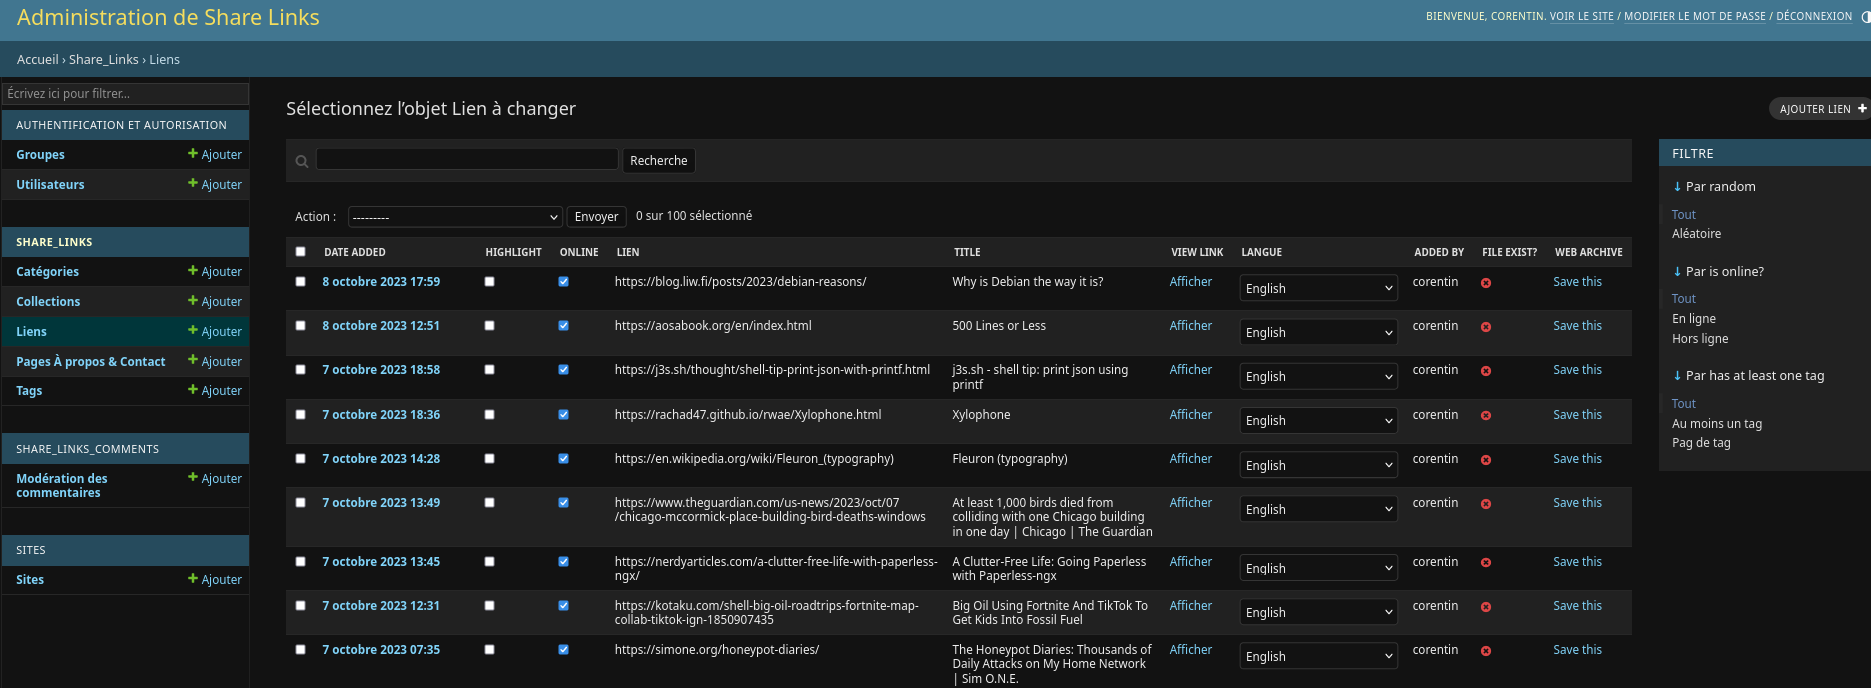Open language dropdown for nerdyarticles row
Viewport: 1871px width, 688px height.
[1318, 568]
